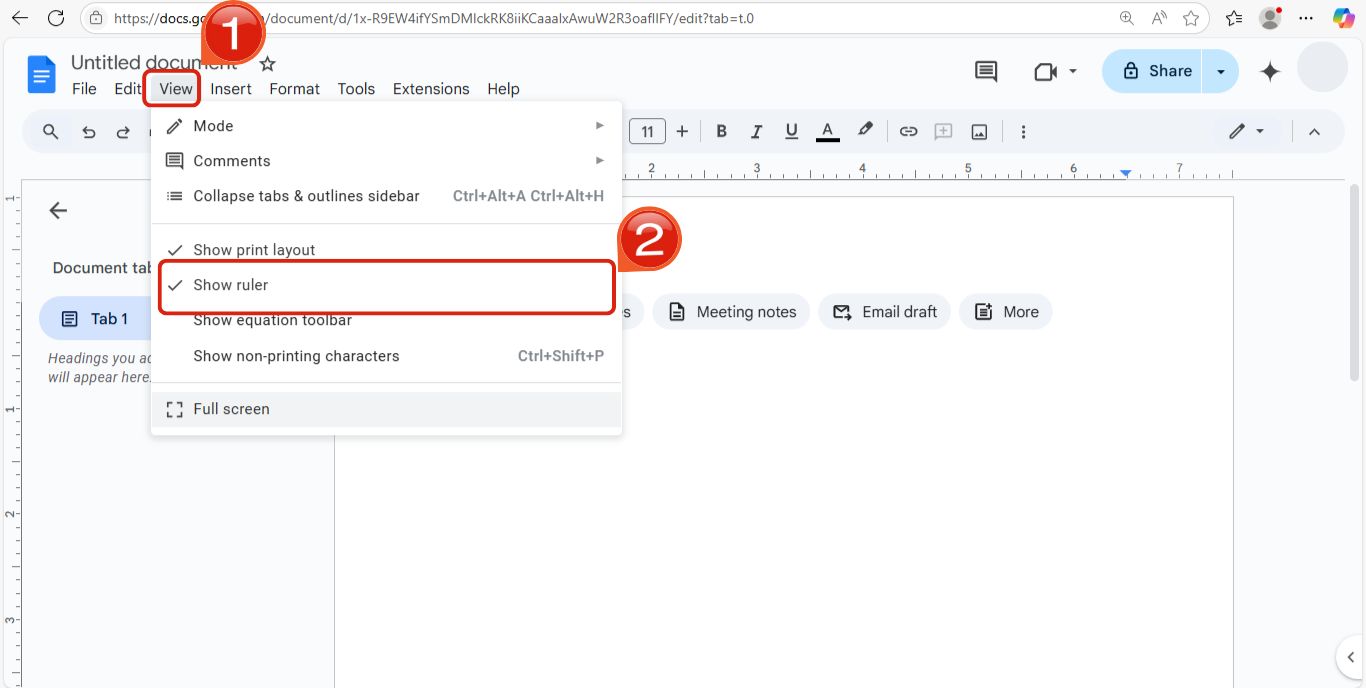This screenshot has width=1366, height=688.
Task: Open document search with the magnifier icon
Action: click(x=50, y=131)
